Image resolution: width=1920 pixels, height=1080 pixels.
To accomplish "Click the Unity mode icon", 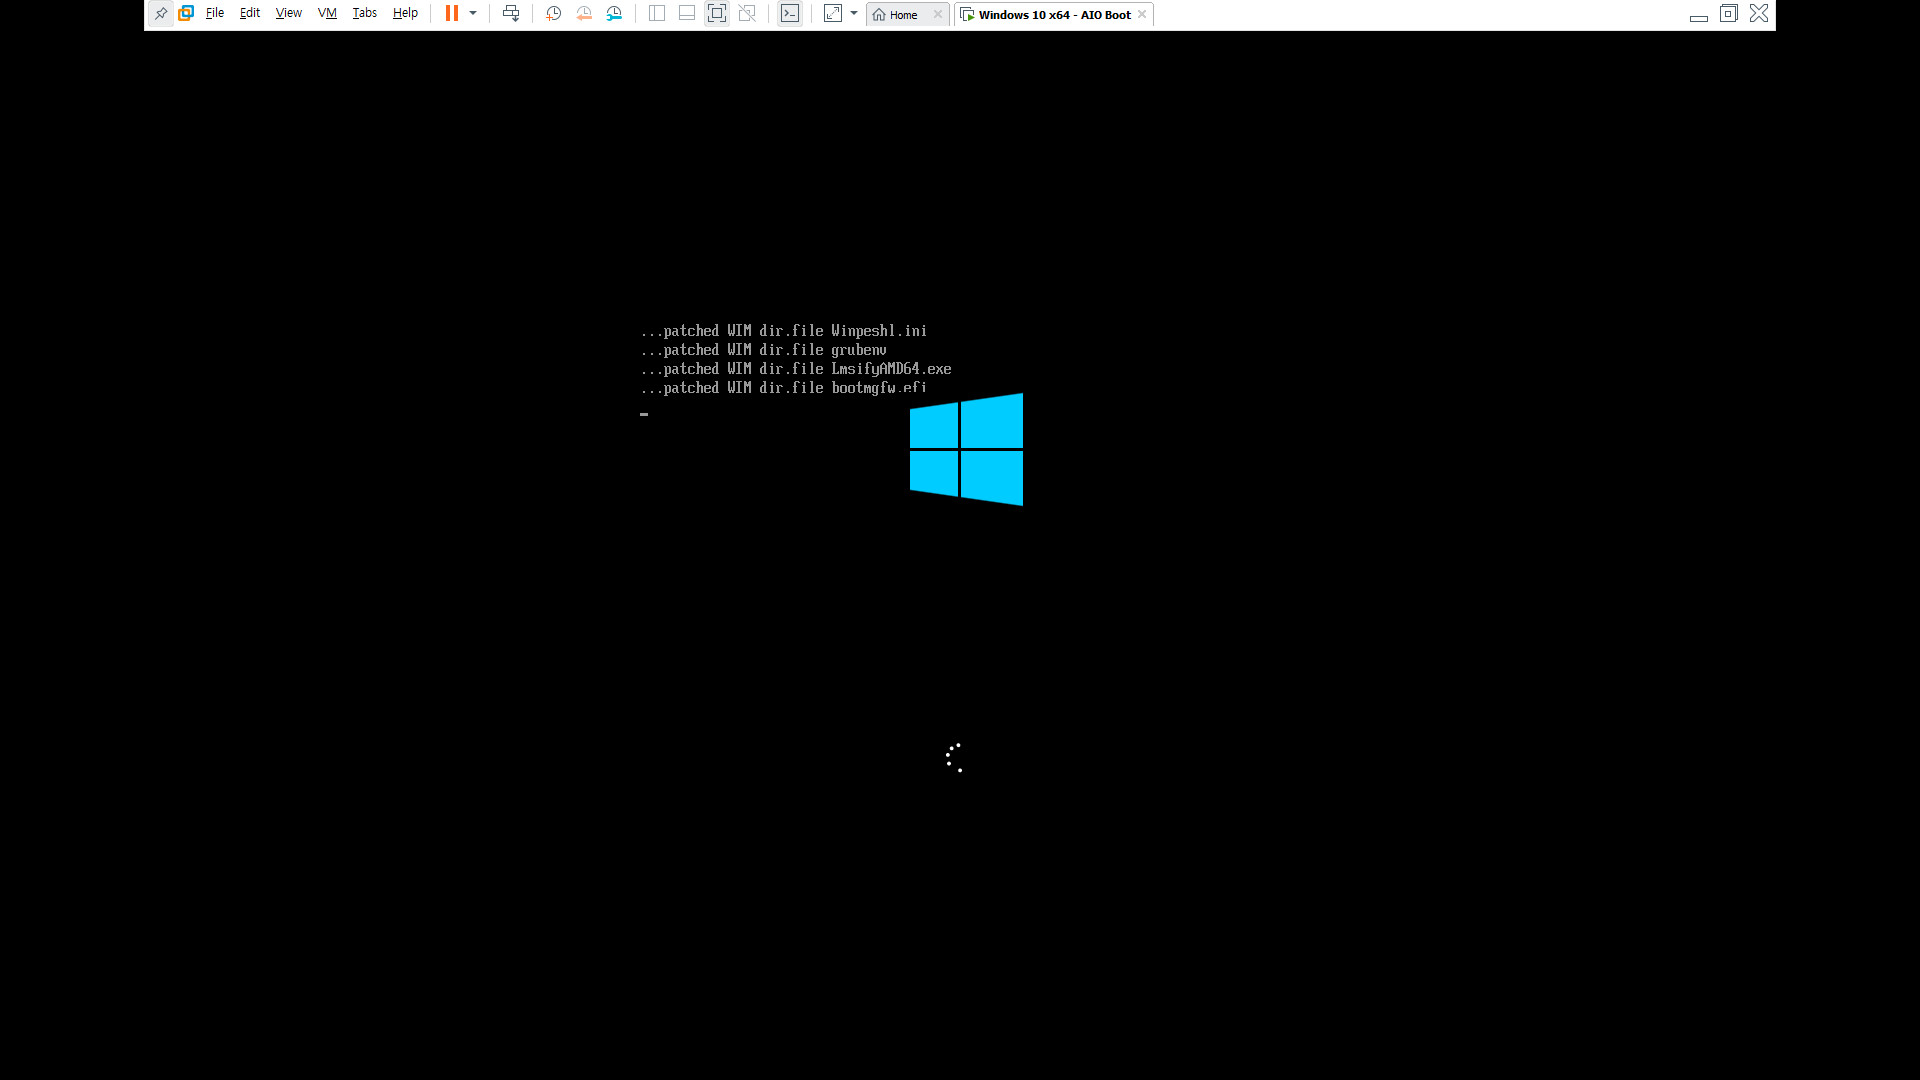I will coord(747,14).
